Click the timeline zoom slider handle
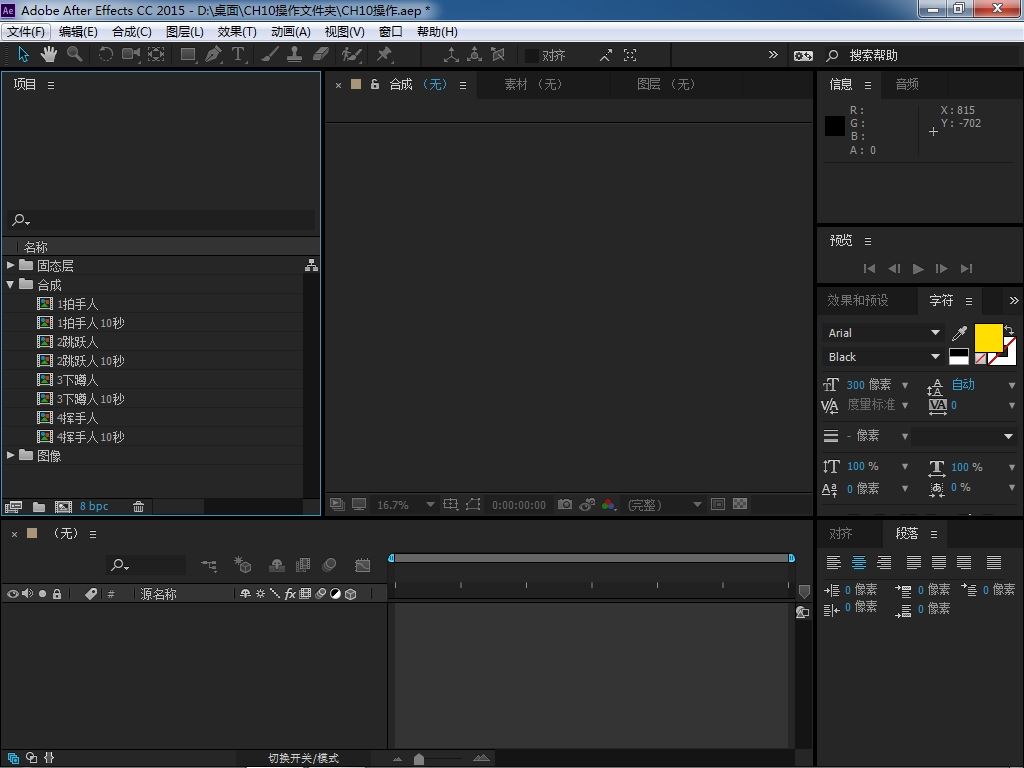The height and width of the screenshot is (768, 1024). click(419, 759)
